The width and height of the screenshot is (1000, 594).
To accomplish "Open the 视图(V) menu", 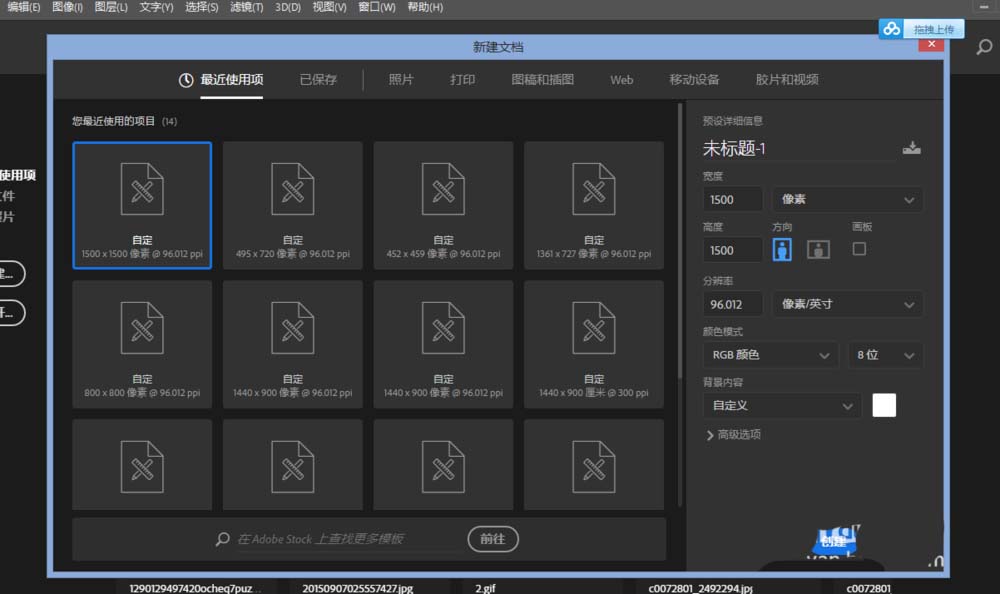I will pos(329,7).
